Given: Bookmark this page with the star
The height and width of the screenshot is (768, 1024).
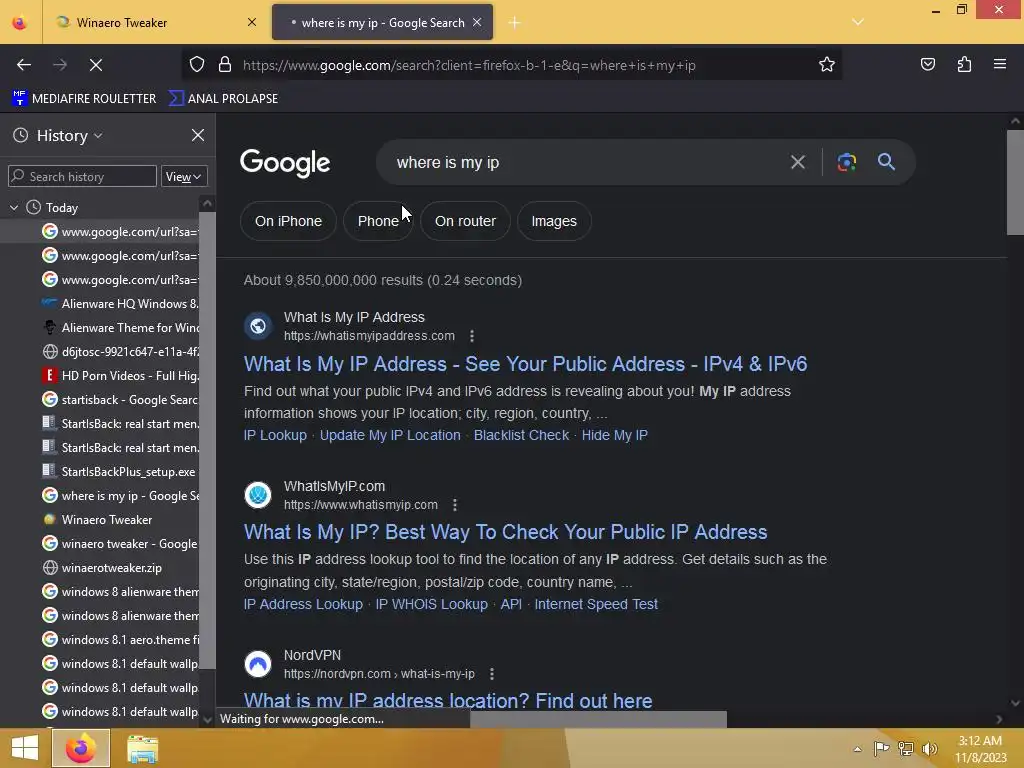Looking at the screenshot, I should click(827, 65).
